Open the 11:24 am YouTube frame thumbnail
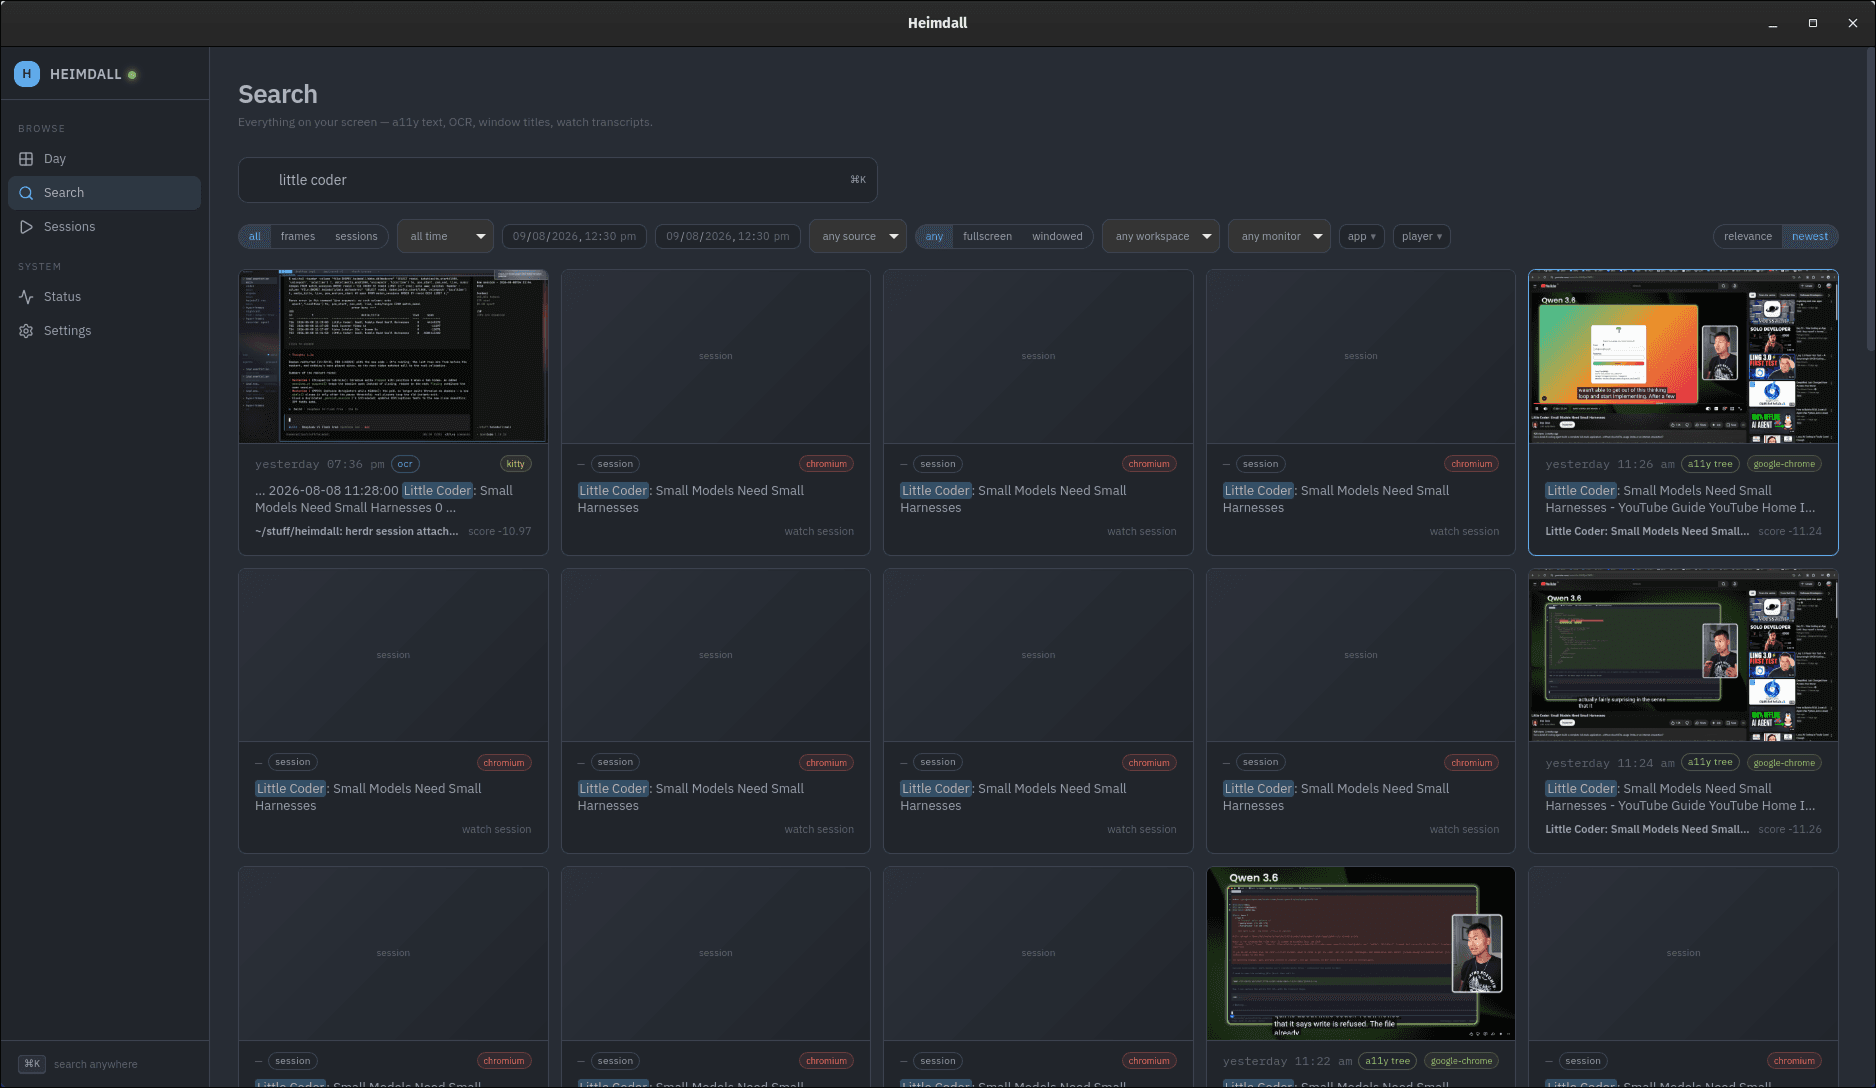The image size is (1876, 1088). click(1683, 655)
